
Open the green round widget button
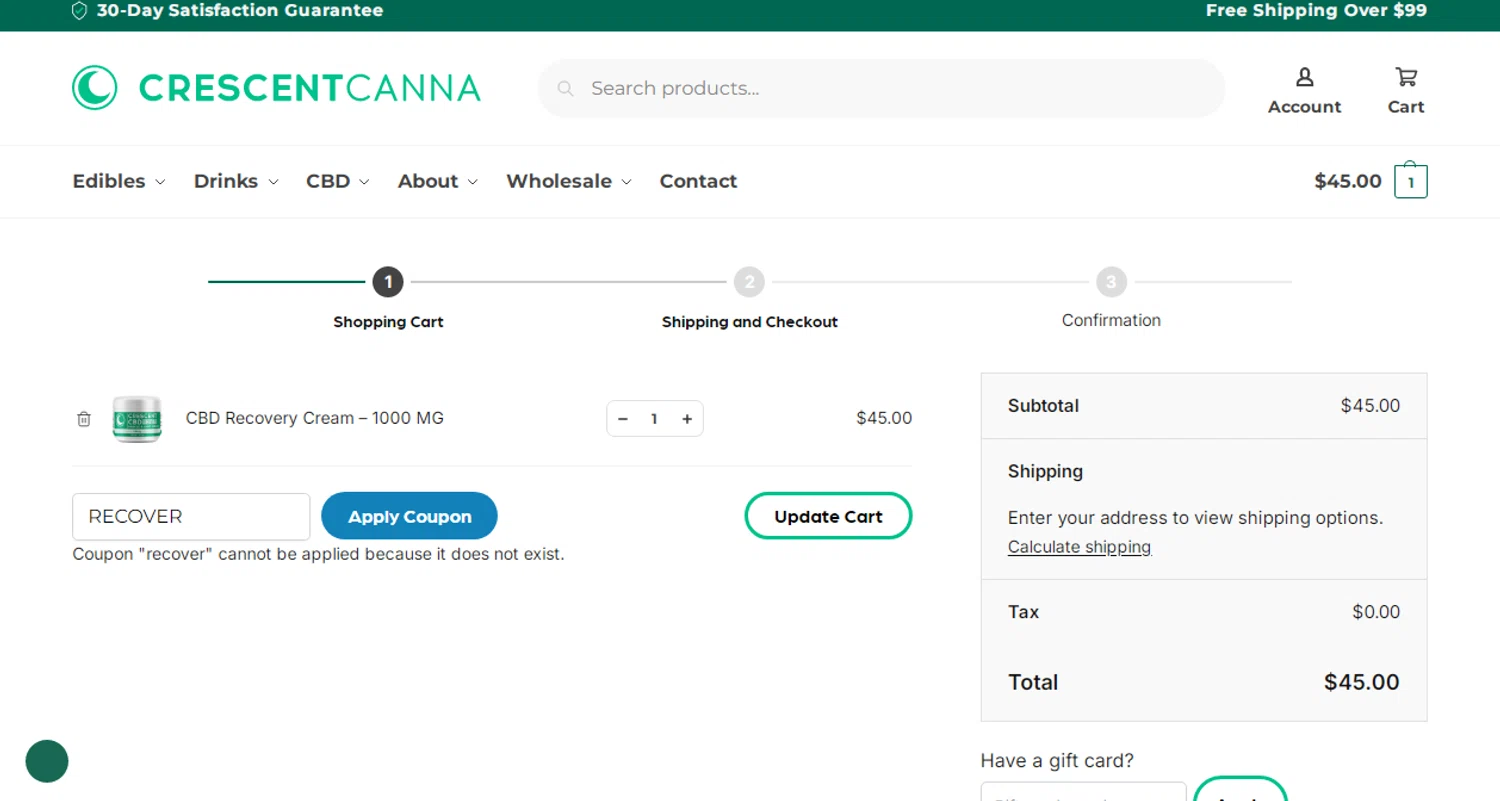47,761
